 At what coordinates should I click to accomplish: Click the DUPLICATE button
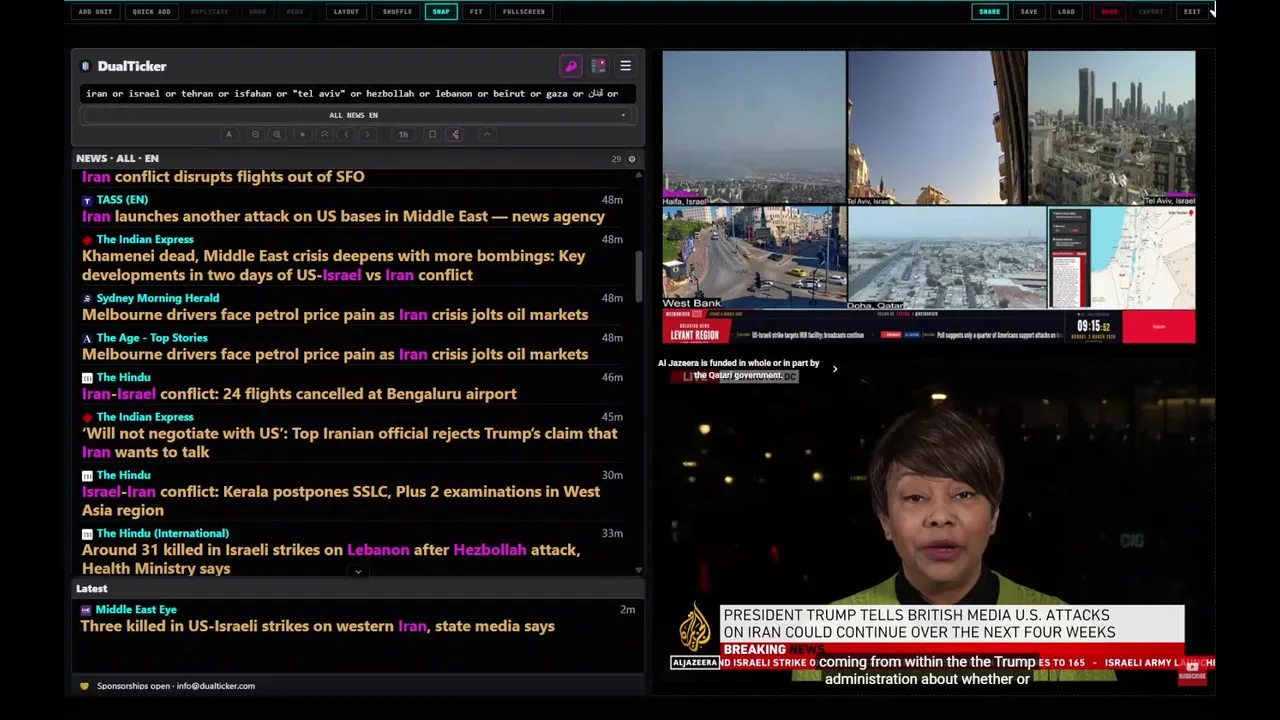pyautogui.click(x=209, y=12)
